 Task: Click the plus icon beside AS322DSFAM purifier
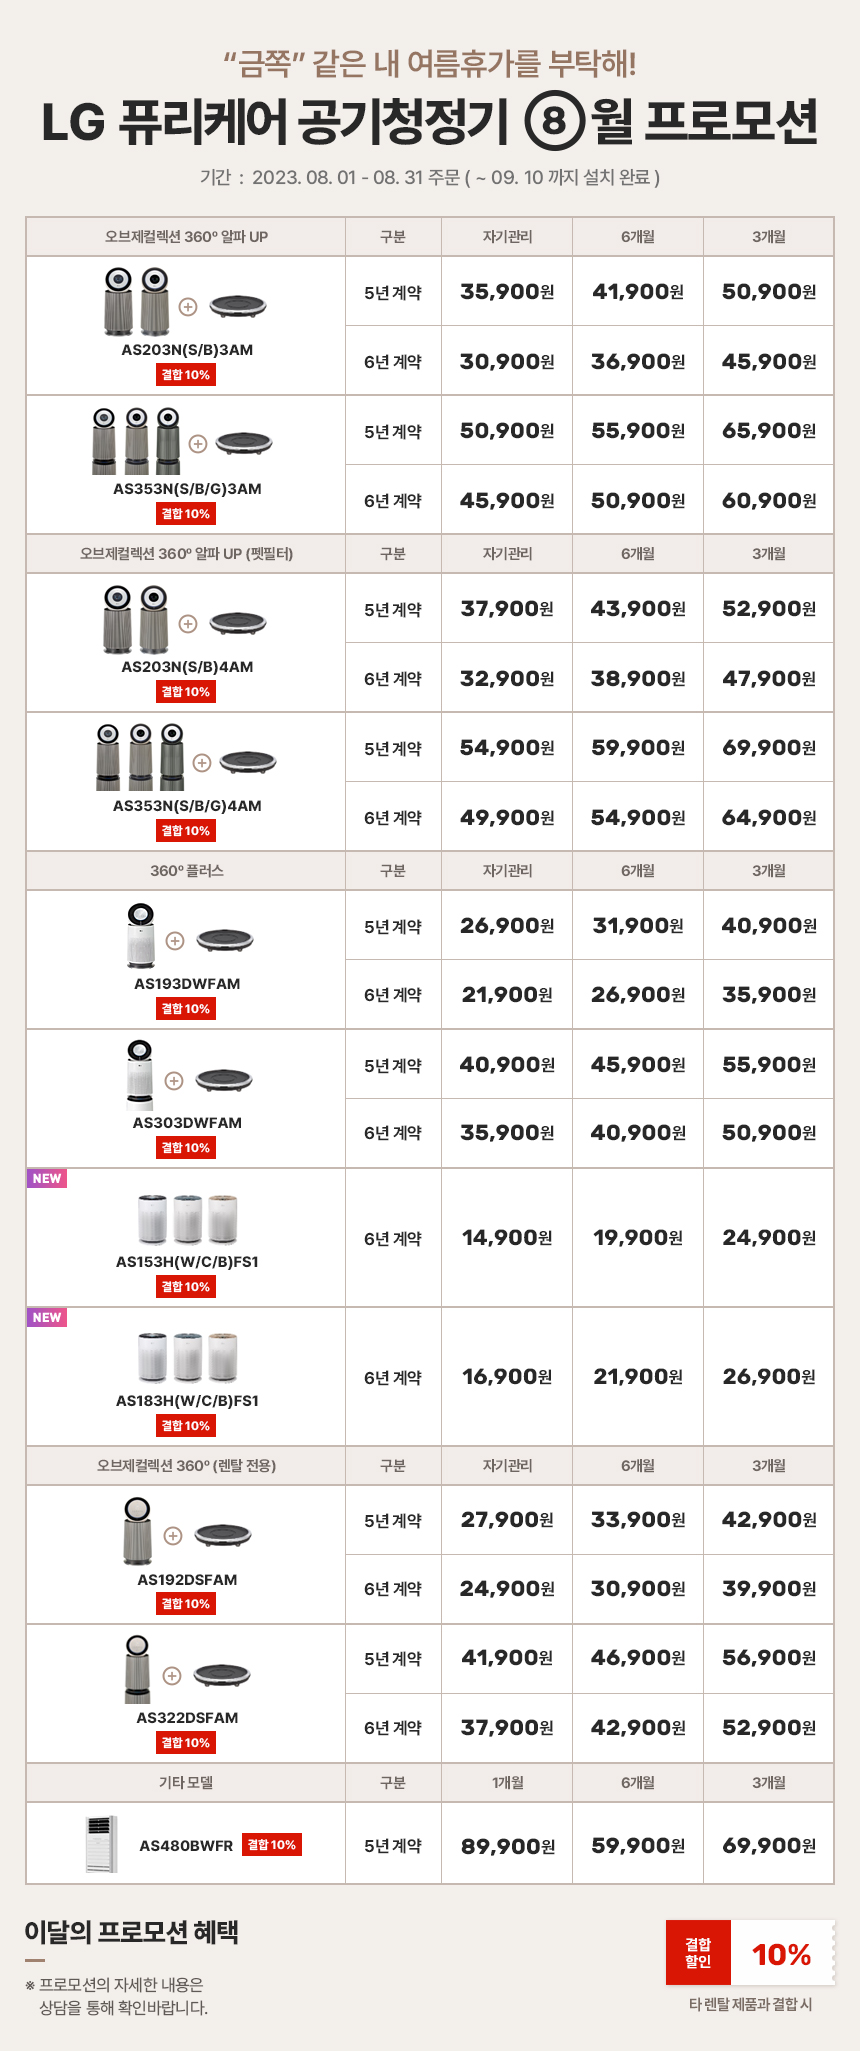pos(172,1675)
